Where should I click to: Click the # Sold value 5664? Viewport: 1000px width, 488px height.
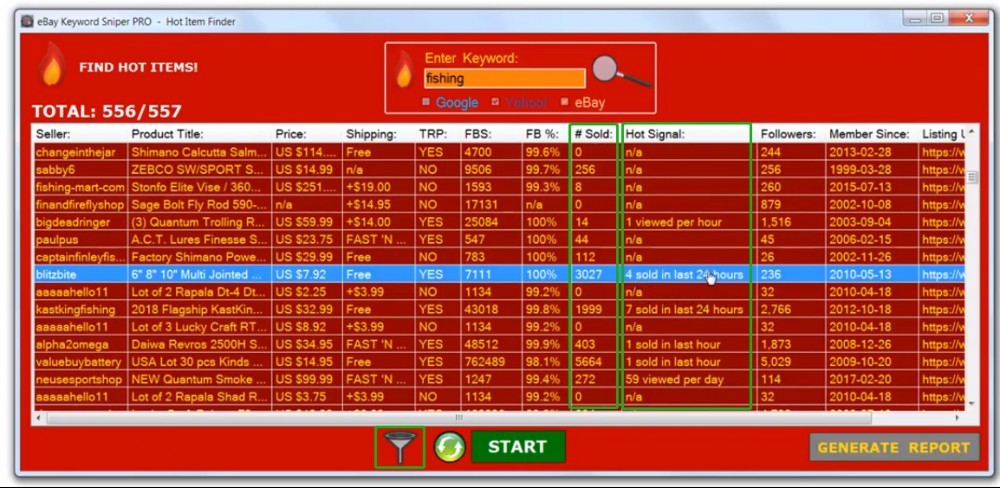pos(588,362)
